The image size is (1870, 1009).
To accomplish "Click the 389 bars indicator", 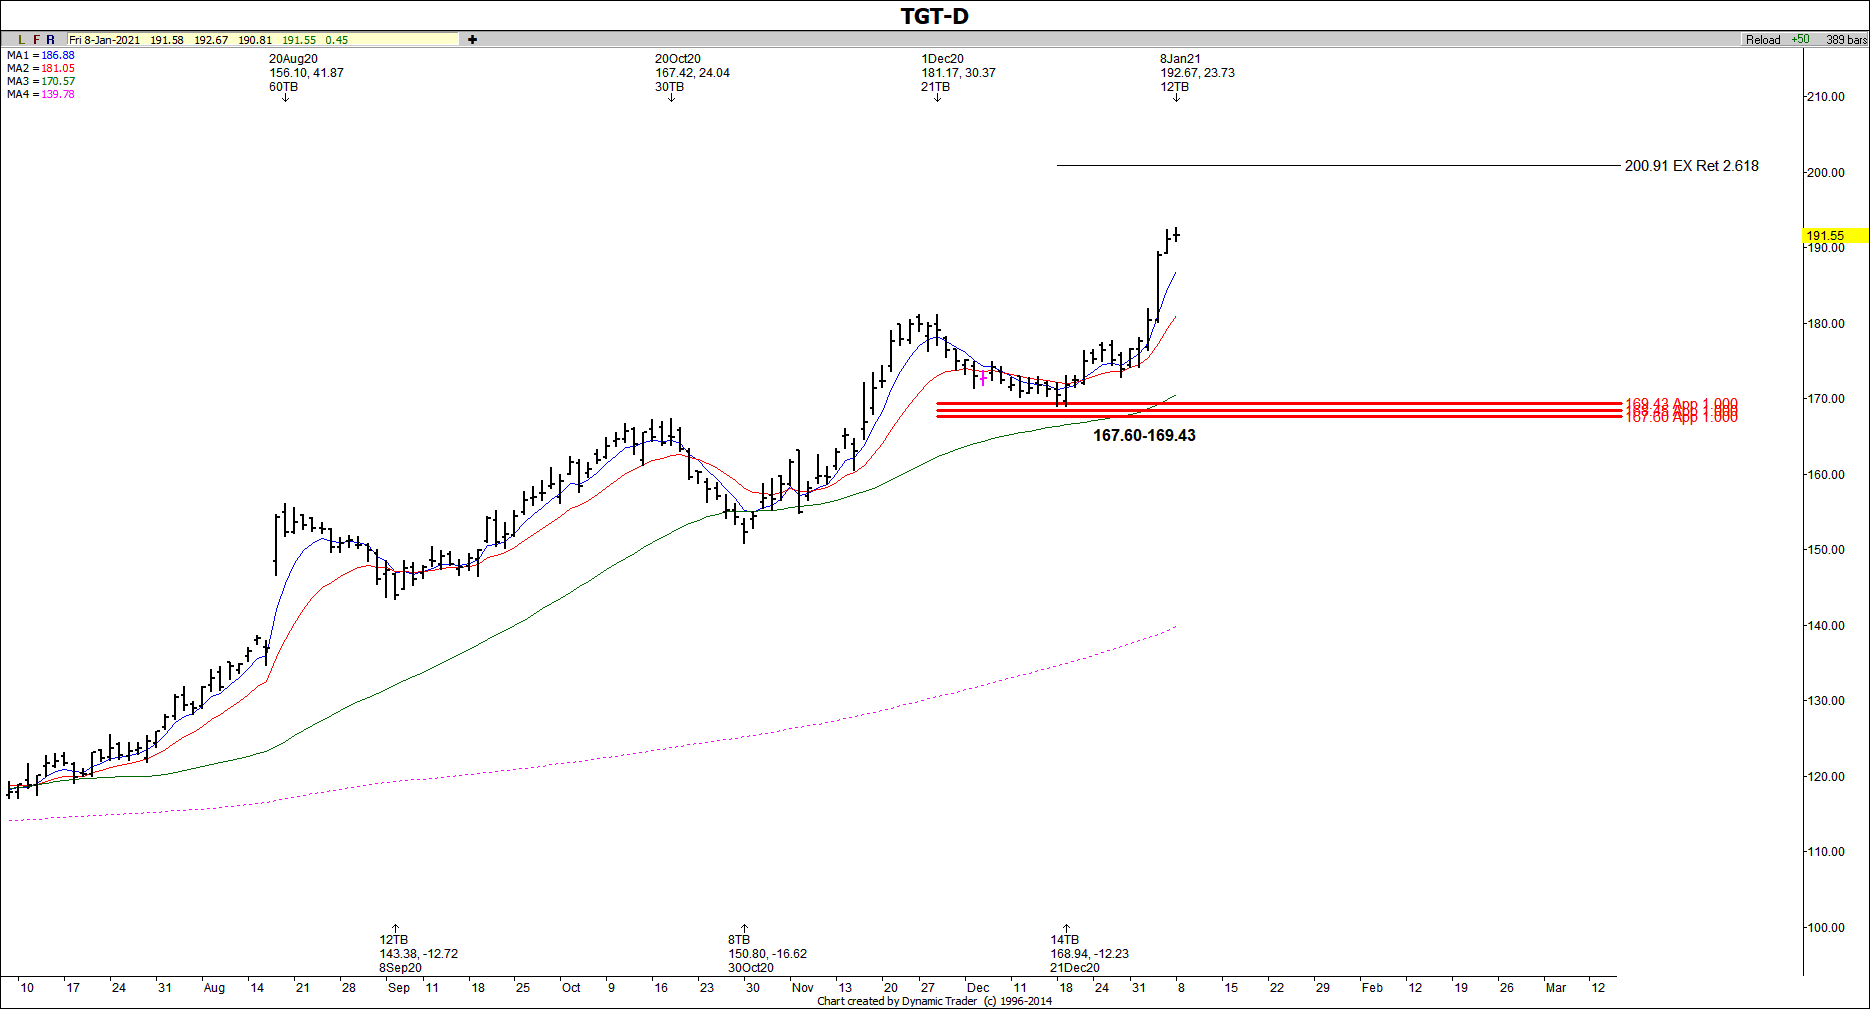I will (1846, 40).
